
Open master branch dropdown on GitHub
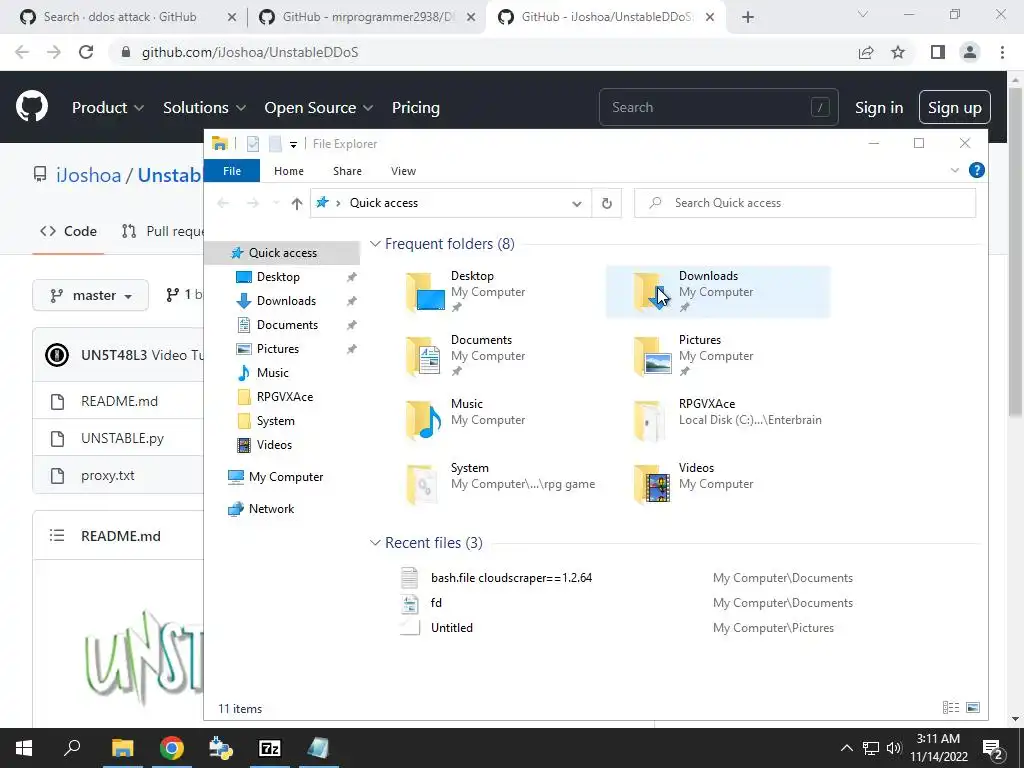click(x=91, y=295)
